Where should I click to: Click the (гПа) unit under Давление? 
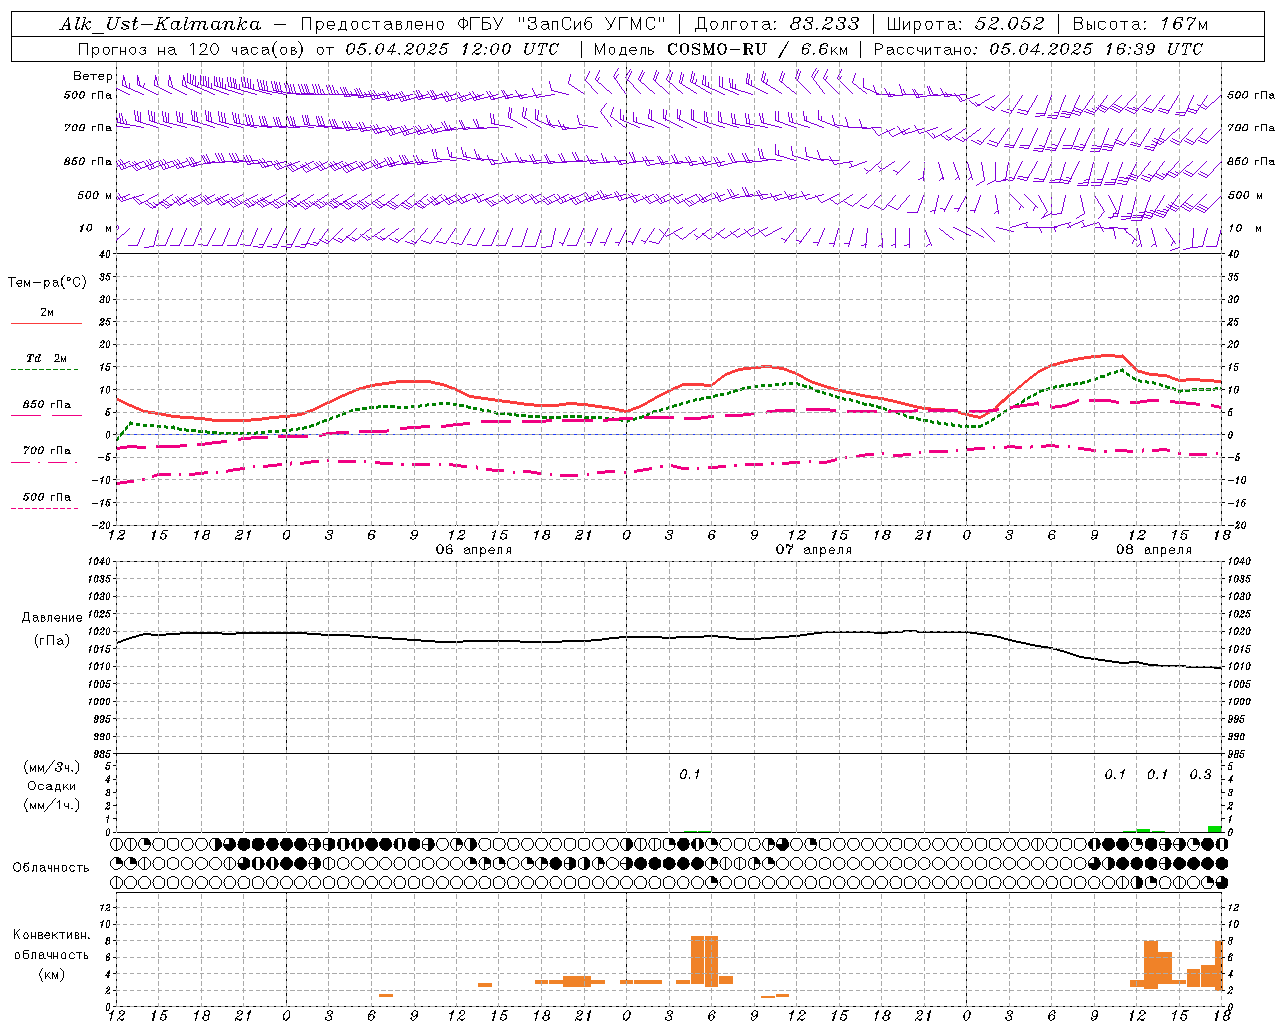pos(52,641)
